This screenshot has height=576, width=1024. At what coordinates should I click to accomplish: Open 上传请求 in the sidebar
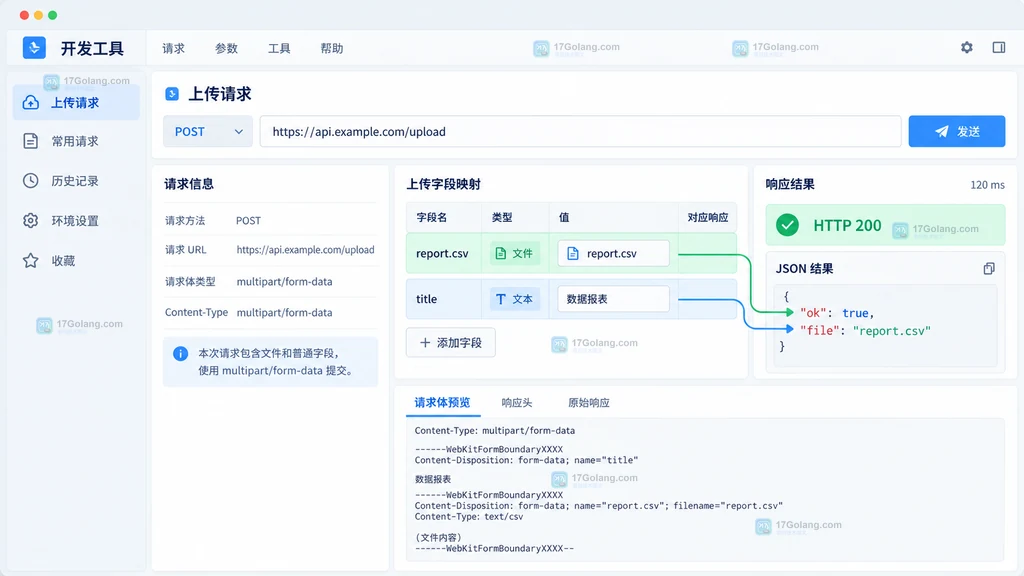click(x=76, y=103)
